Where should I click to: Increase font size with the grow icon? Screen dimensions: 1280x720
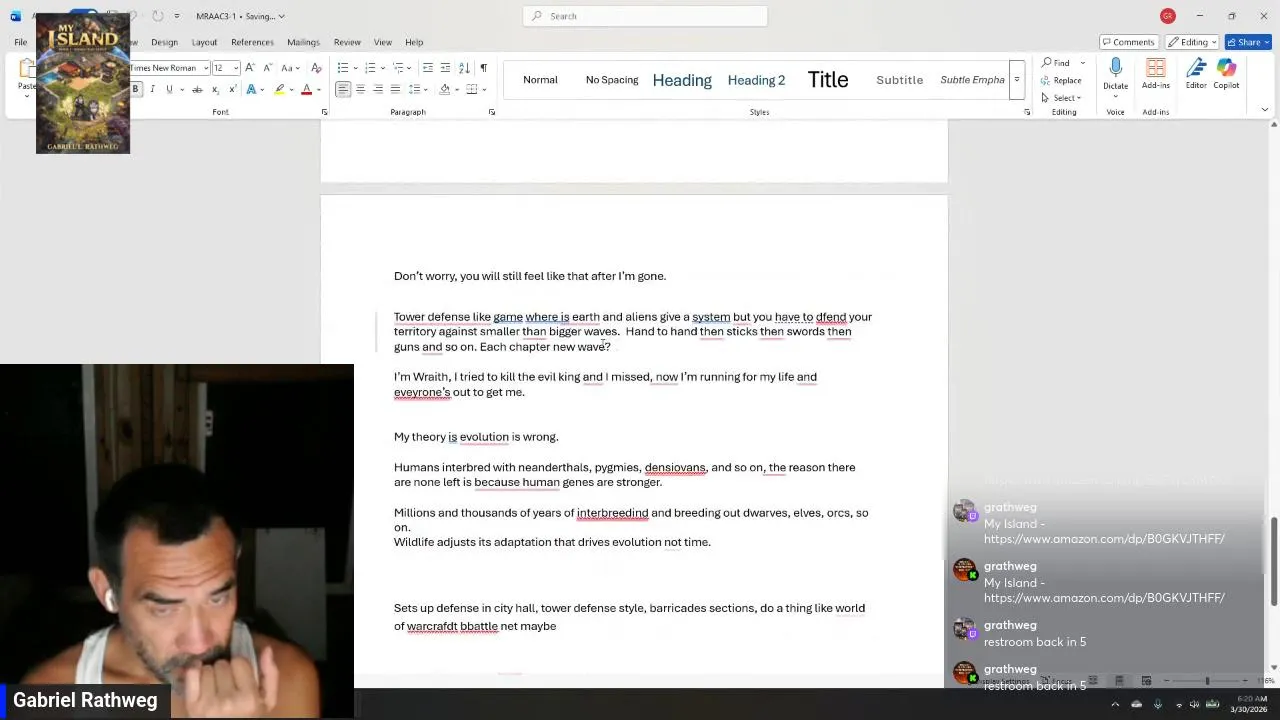252,68
